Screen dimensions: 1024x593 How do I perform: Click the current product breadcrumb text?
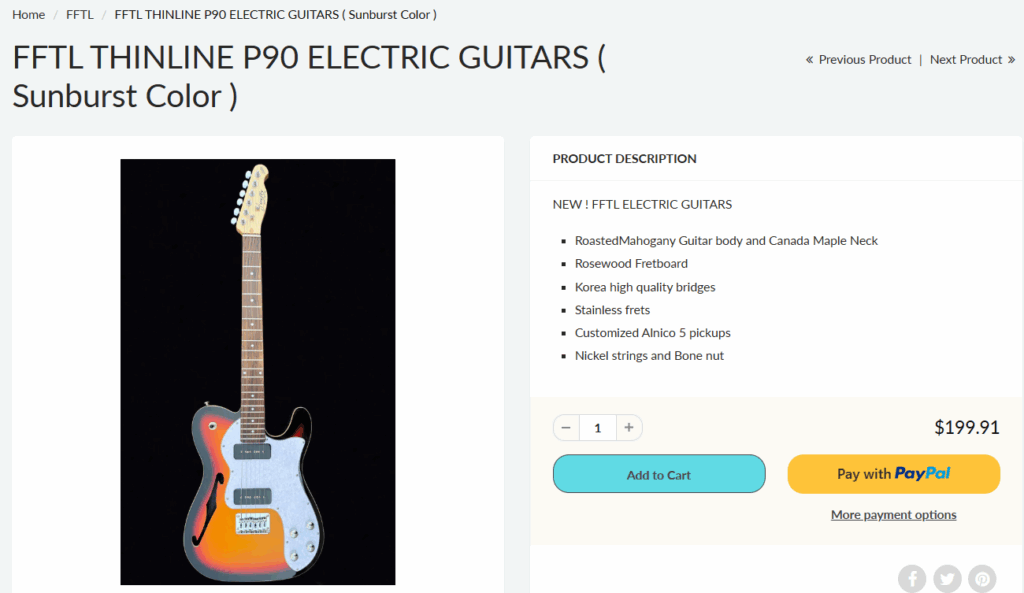pyautogui.click(x=275, y=15)
